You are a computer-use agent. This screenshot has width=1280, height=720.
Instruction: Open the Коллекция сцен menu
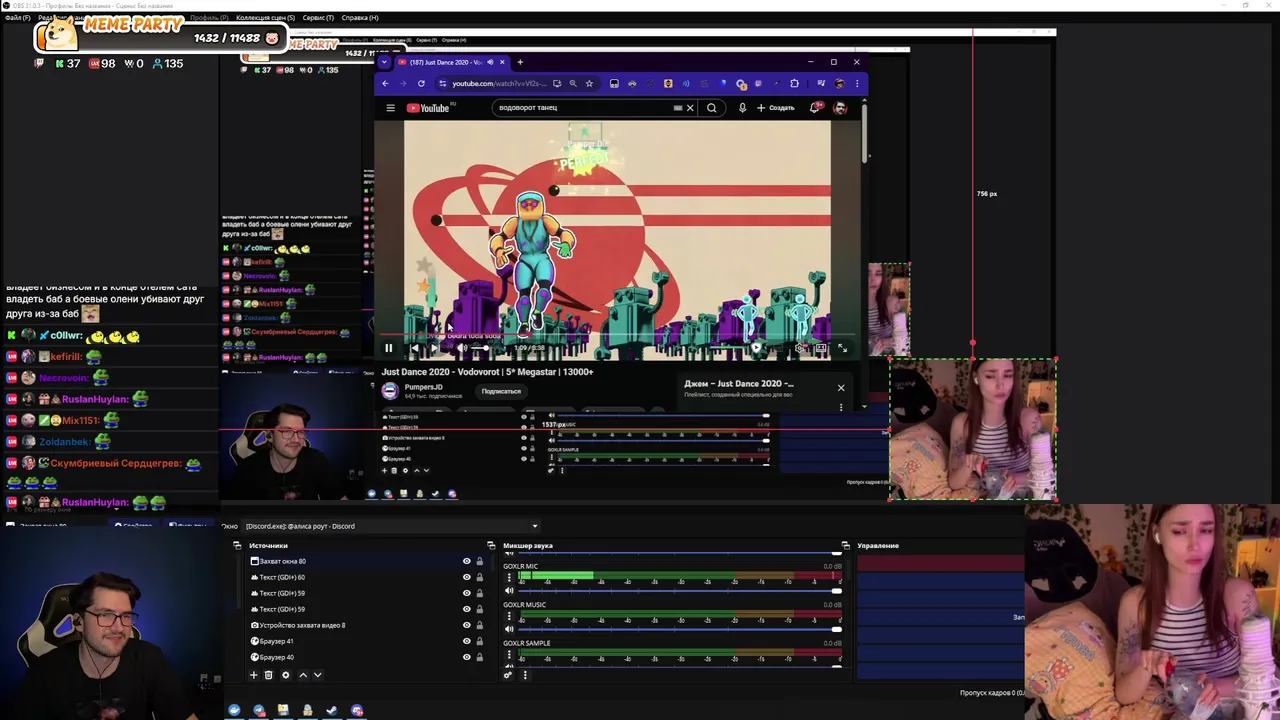tap(265, 17)
